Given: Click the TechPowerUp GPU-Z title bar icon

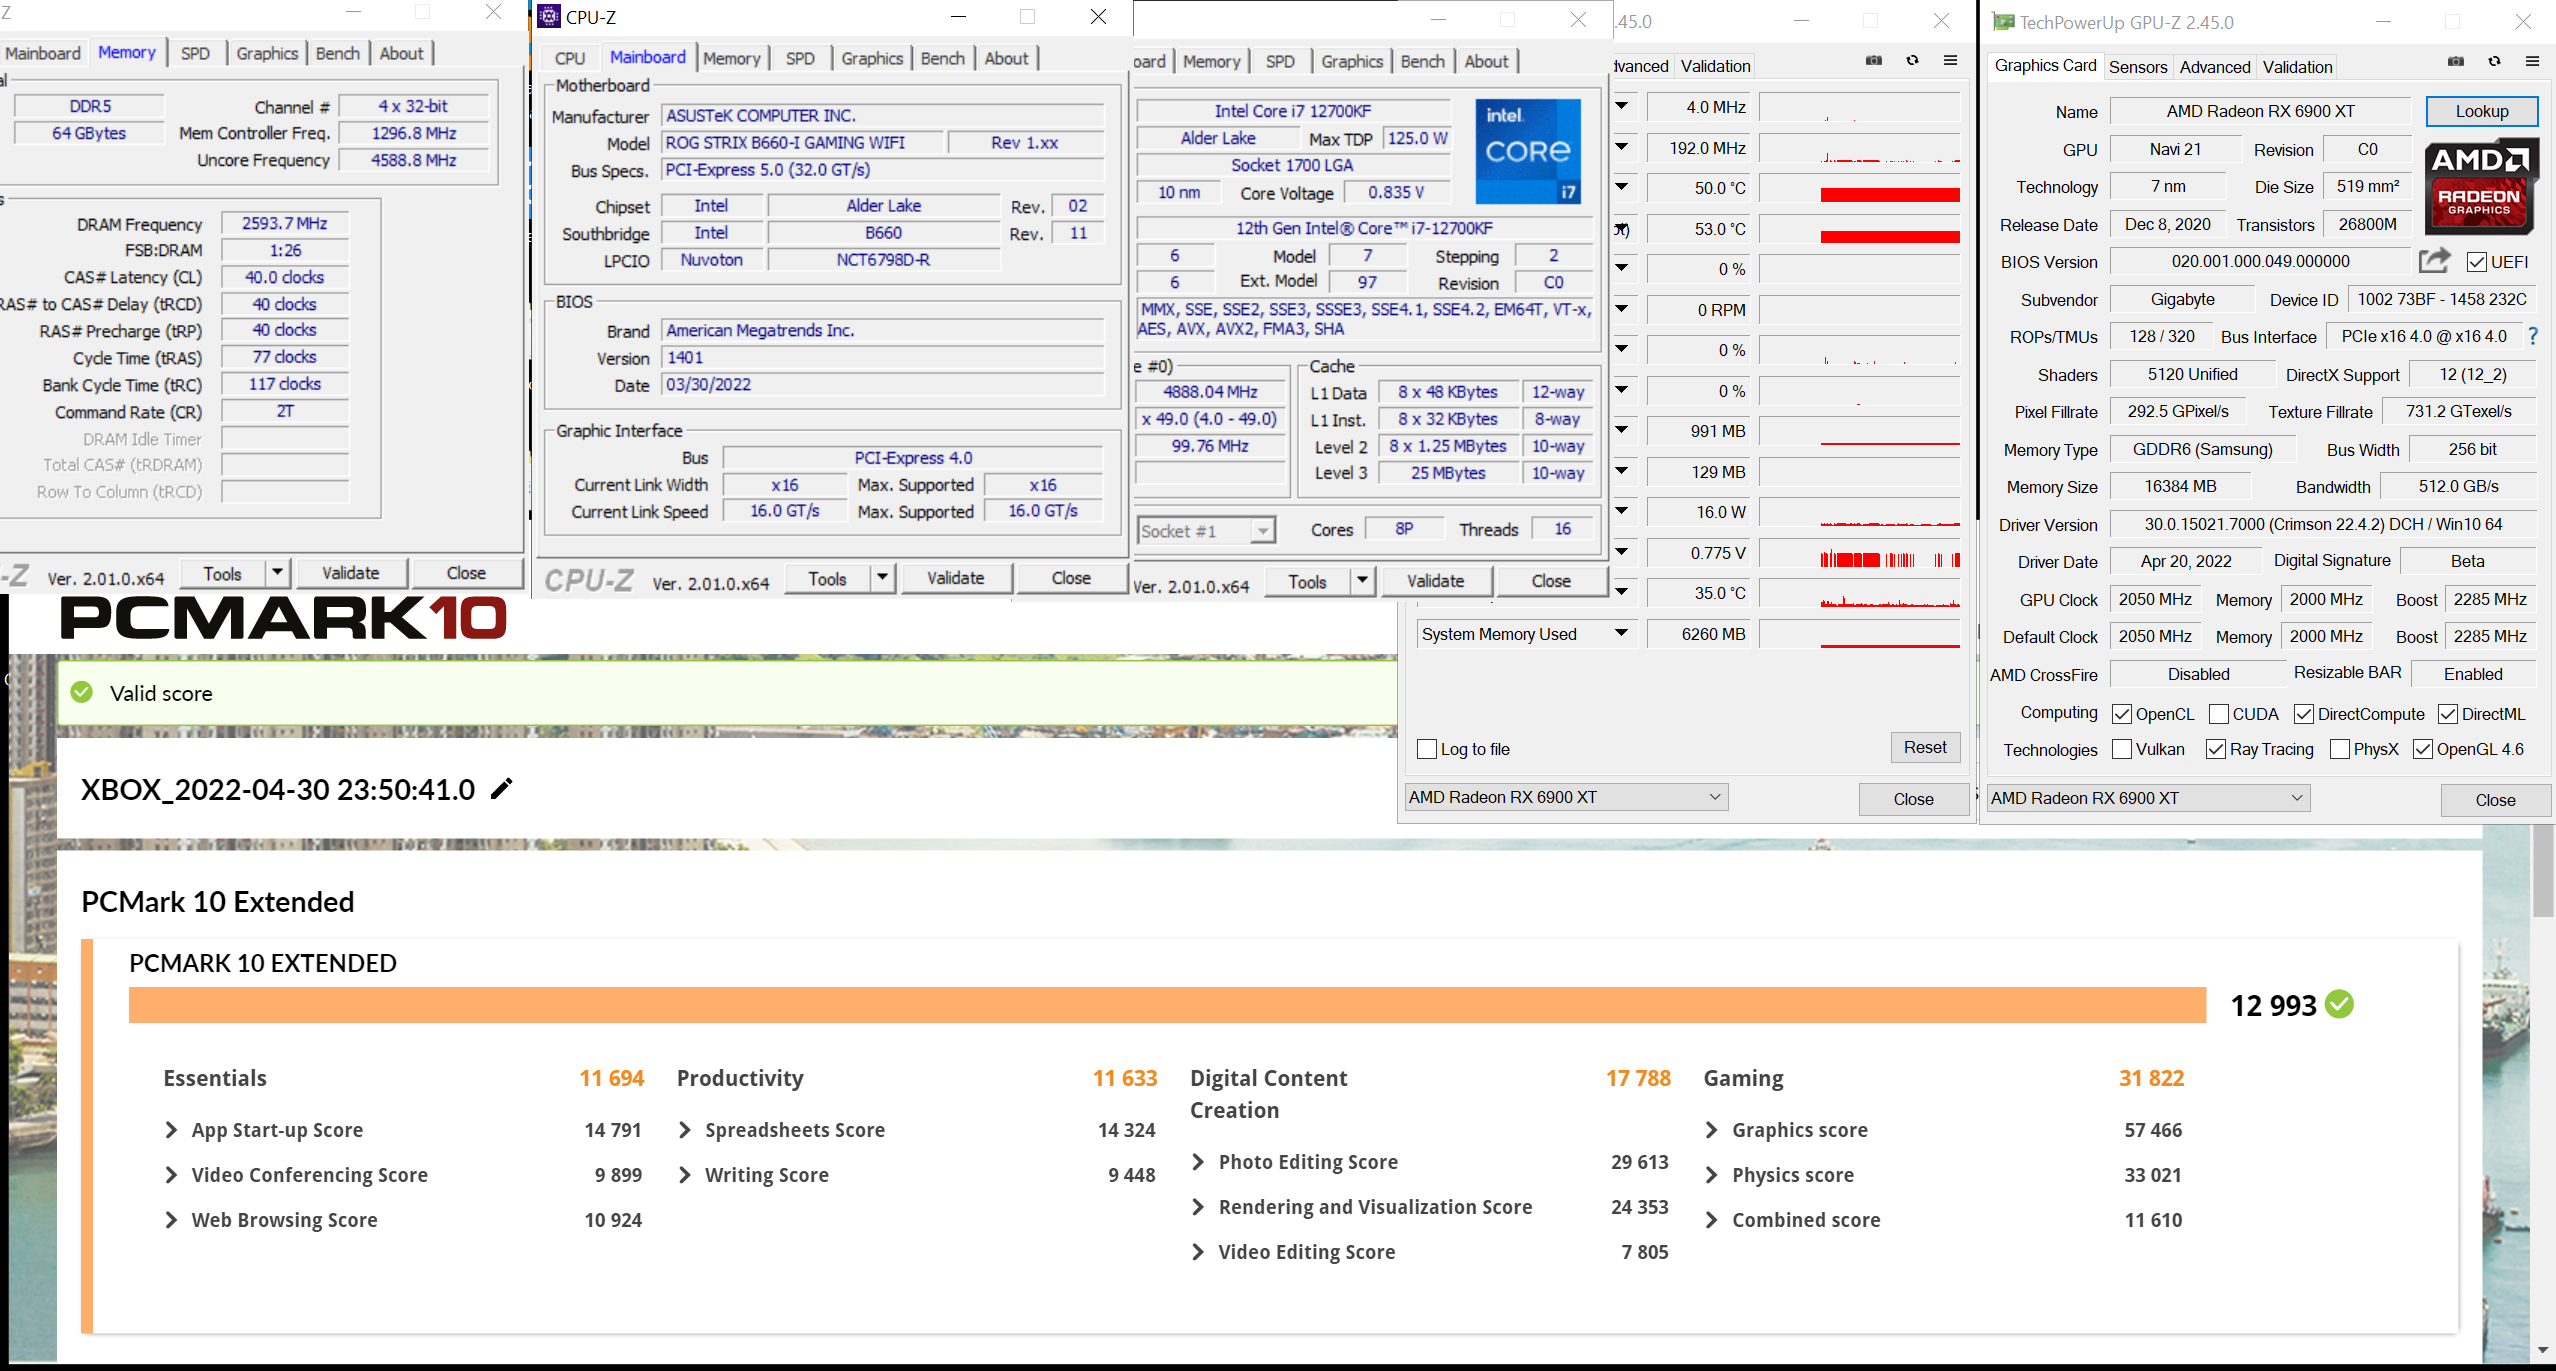Looking at the screenshot, I should pos(2003,22).
